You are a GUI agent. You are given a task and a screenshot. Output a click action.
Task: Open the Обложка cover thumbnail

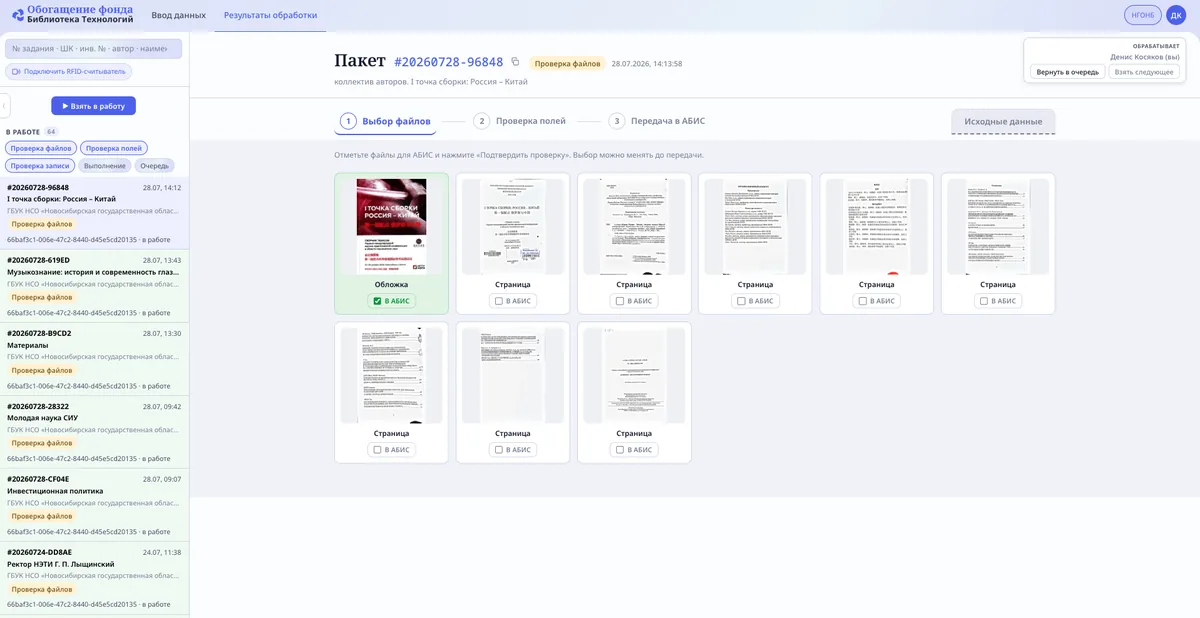(x=391, y=226)
